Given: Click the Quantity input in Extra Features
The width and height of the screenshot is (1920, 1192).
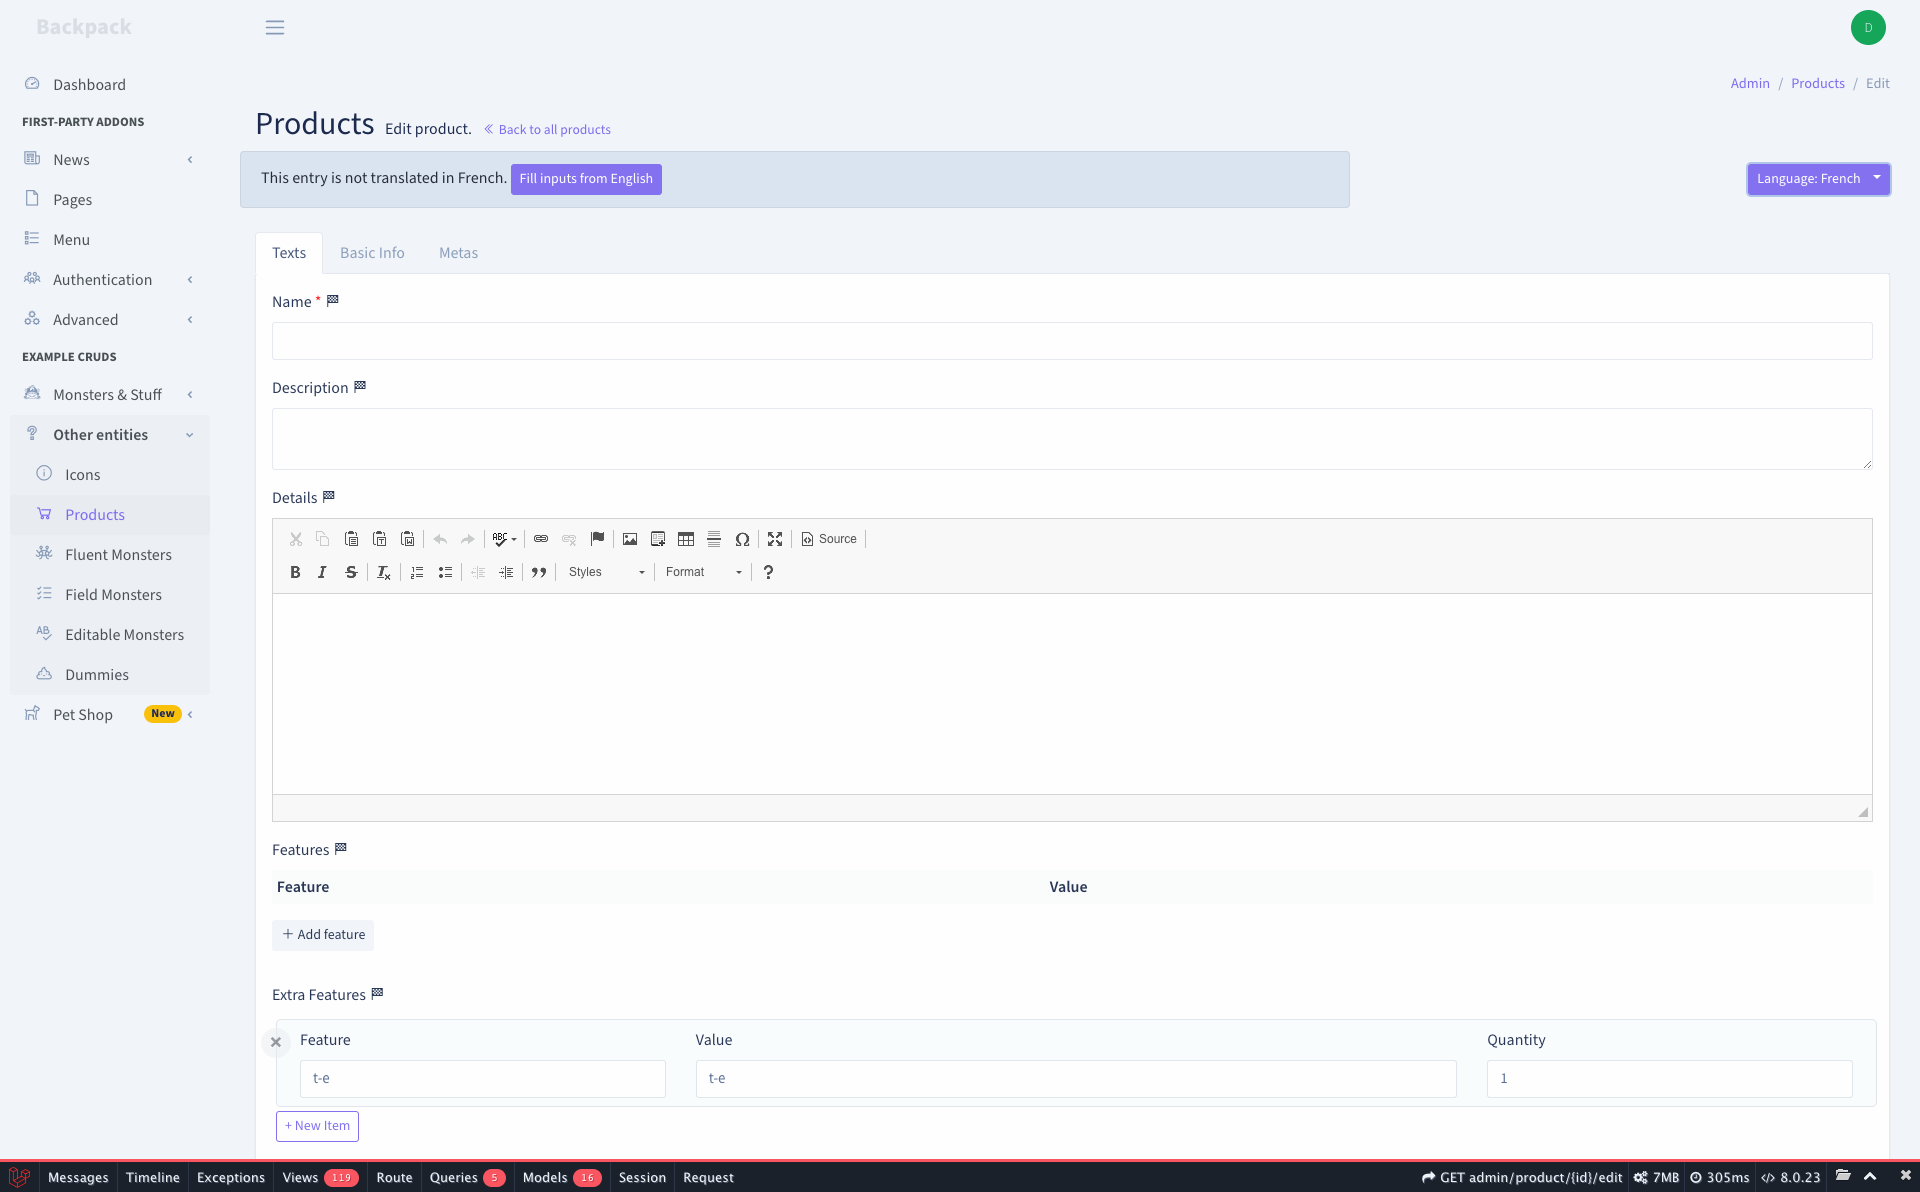Looking at the screenshot, I should tap(1668, 1079).
